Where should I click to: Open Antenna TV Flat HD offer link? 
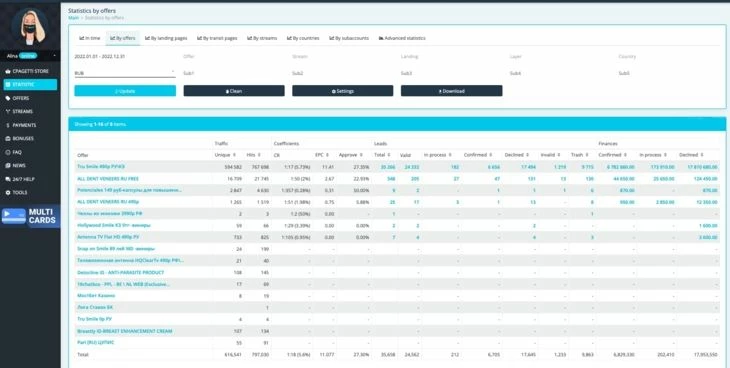click(108, 237)
